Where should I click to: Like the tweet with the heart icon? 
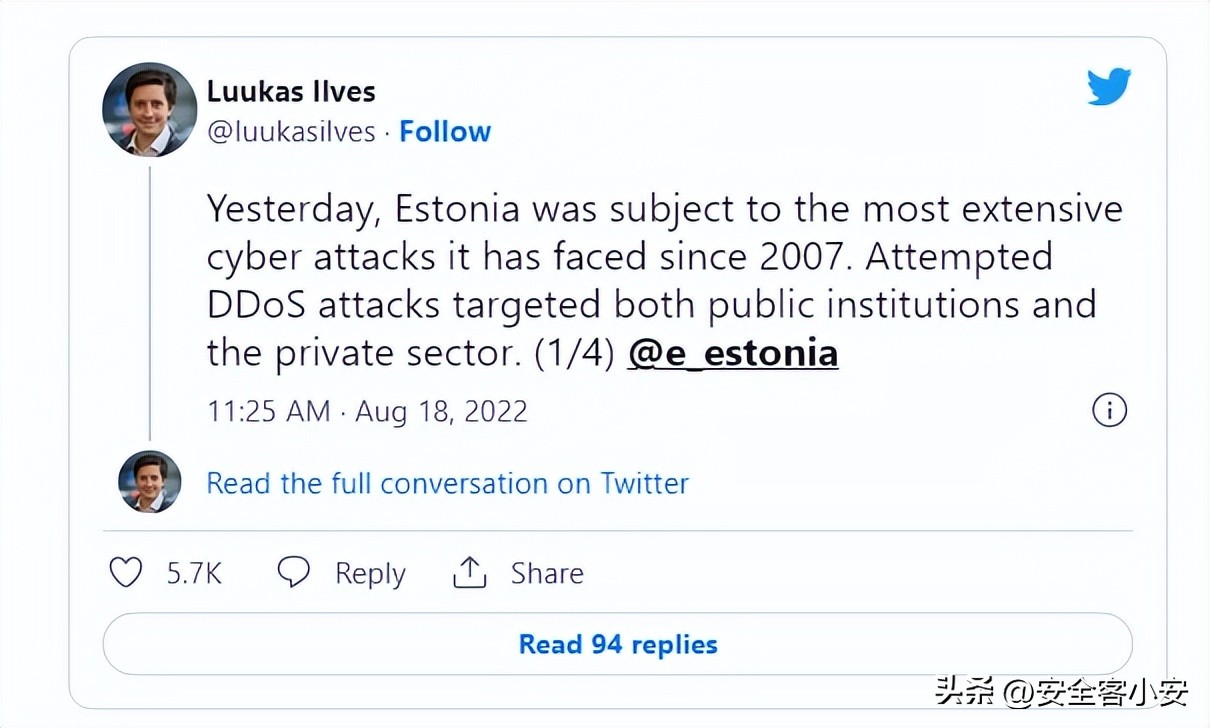tap(125, 573)
